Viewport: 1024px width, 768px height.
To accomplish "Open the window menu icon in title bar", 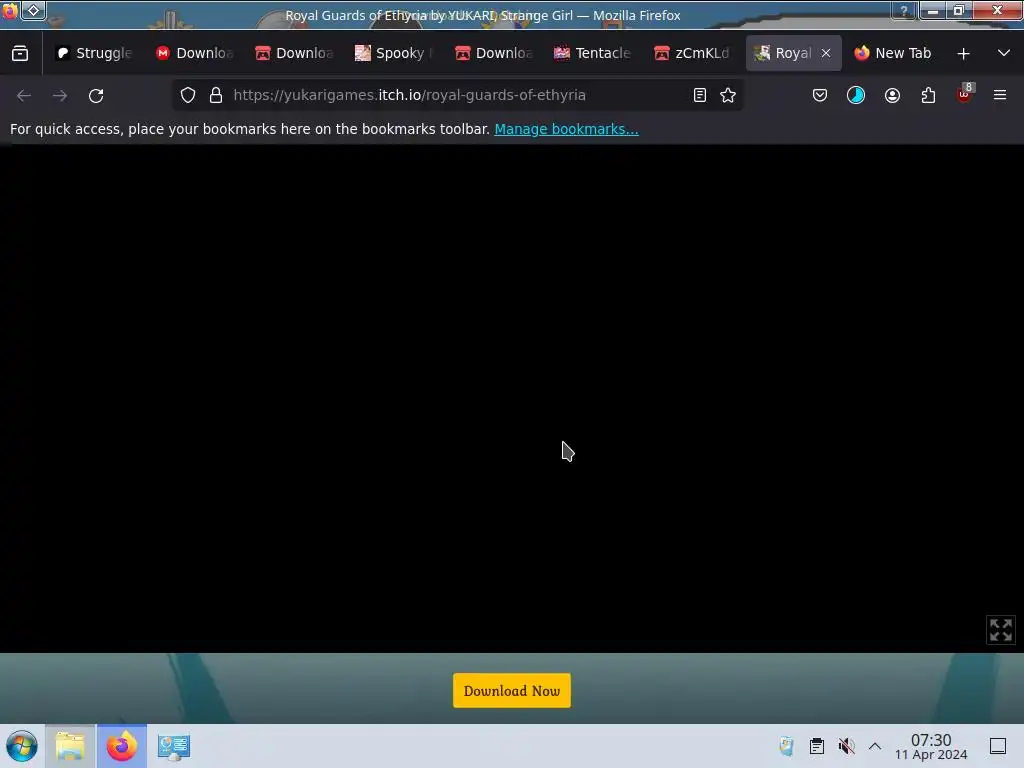I will click(x=10, y=10).
